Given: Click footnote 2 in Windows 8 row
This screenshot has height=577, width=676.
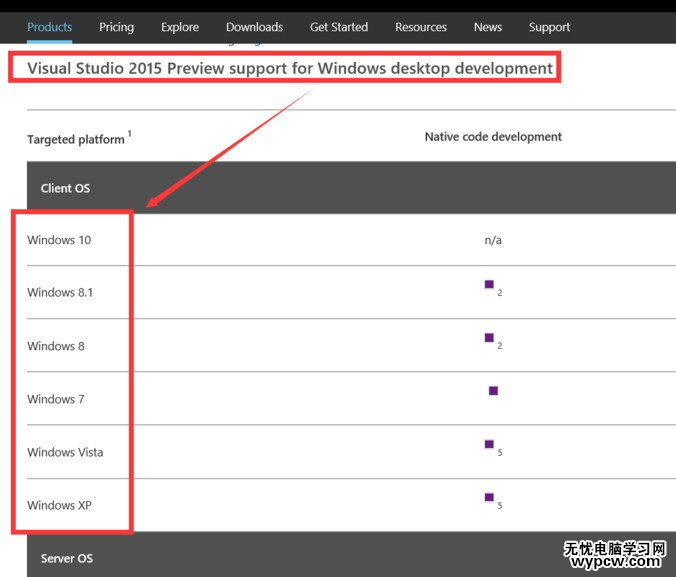Looking at the screenshot, I should (x=500, y=346).
